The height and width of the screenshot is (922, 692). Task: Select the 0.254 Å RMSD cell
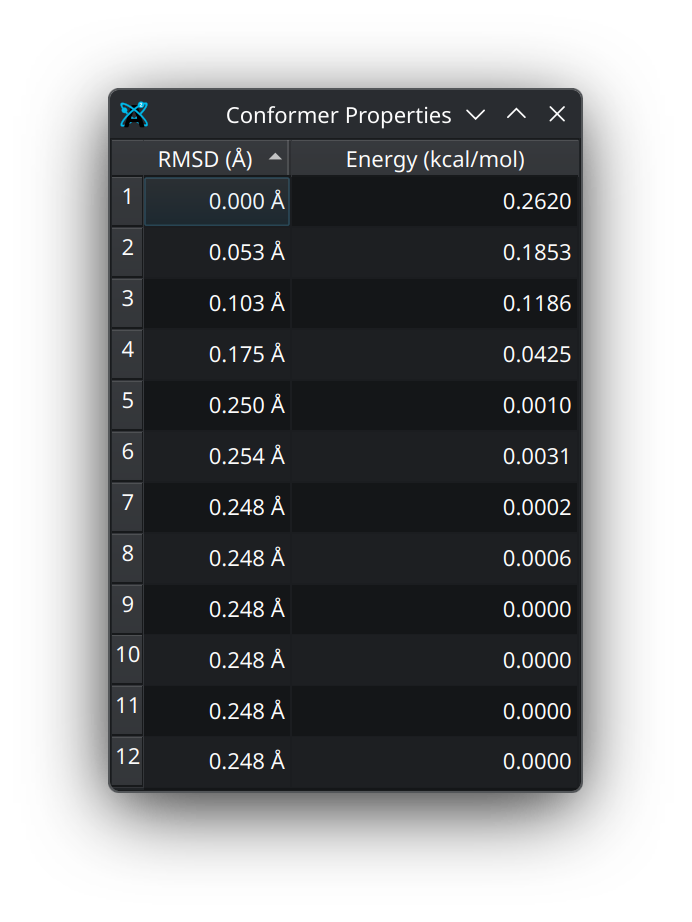(217, 457)
